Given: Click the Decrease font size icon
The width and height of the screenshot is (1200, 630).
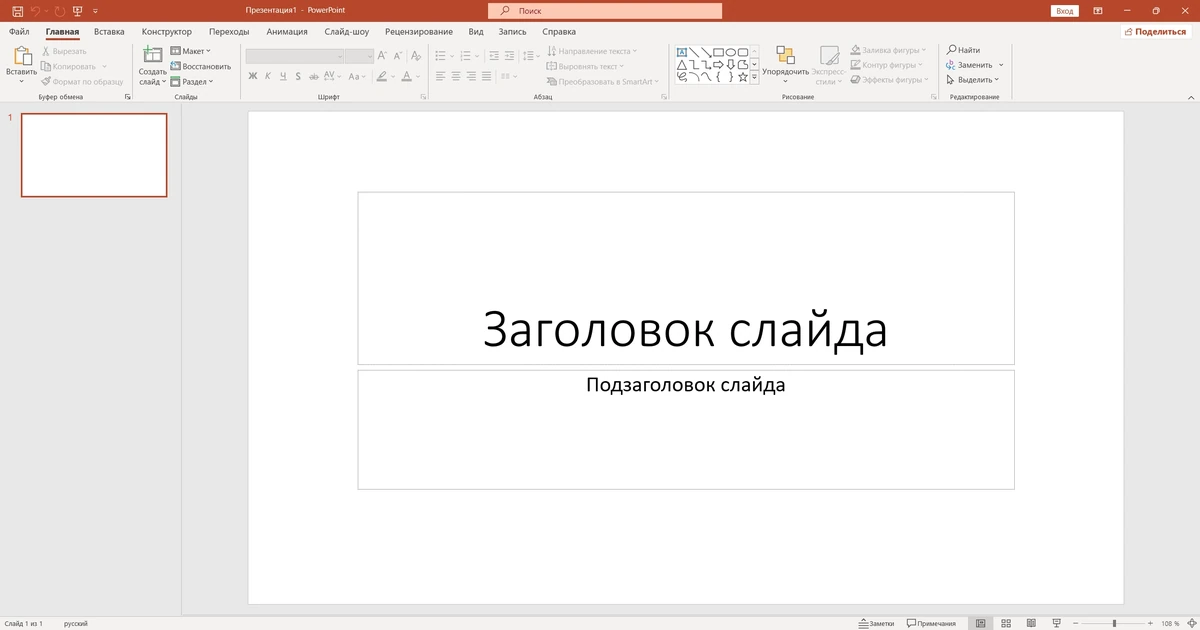Looking at the screenshot, I should click(397, 56).
